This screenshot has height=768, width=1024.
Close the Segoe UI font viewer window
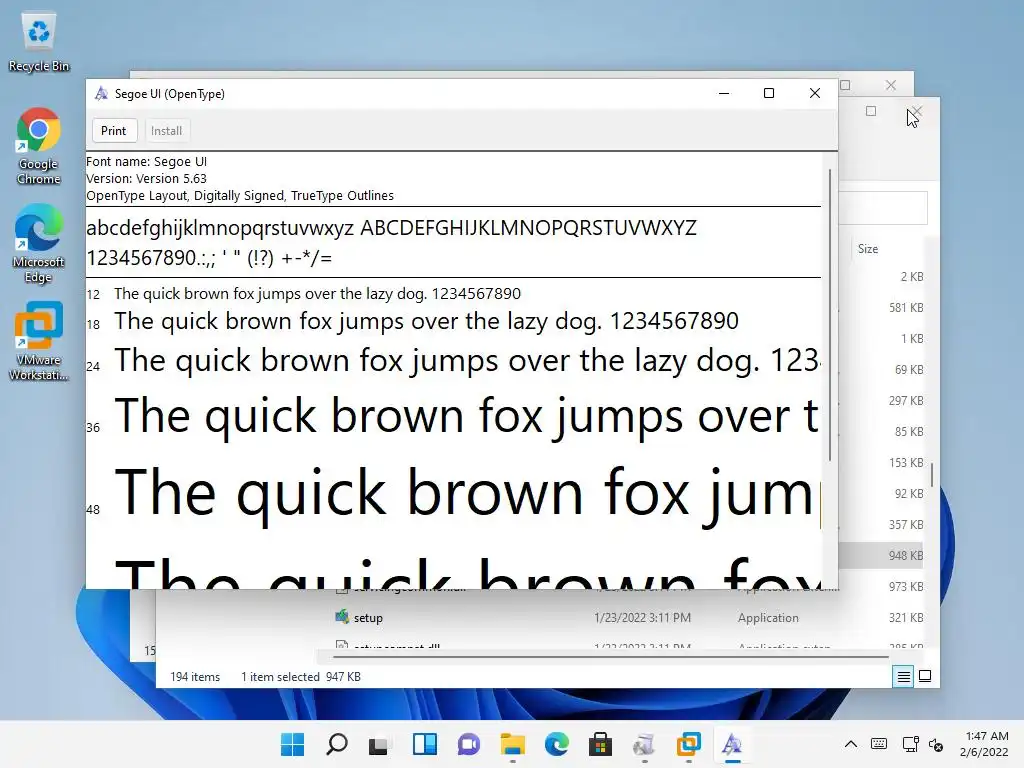pyautogui.click(x=814, y=93)
